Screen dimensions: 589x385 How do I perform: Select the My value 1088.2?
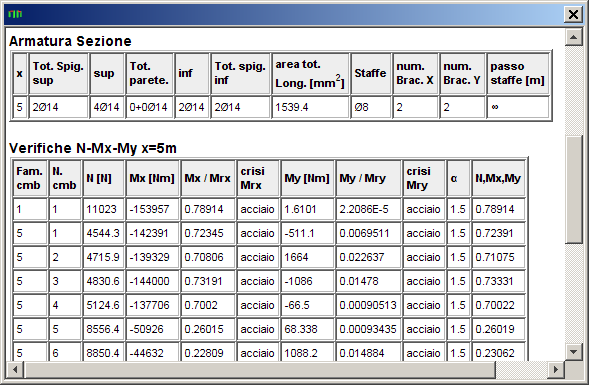307,352
